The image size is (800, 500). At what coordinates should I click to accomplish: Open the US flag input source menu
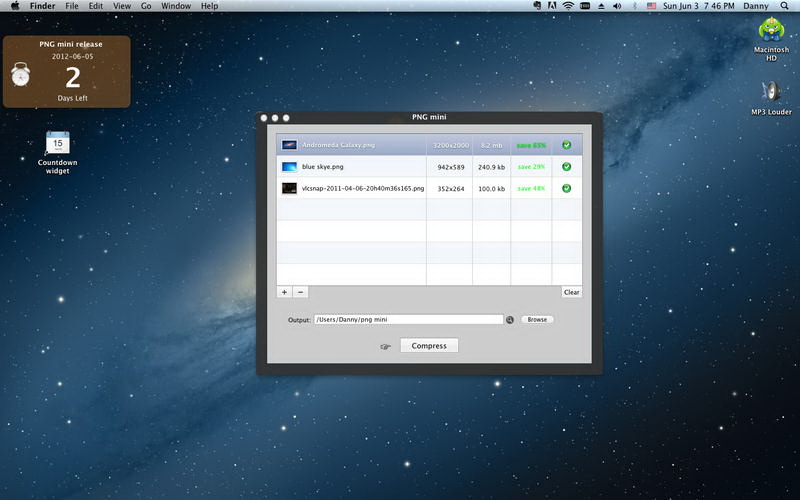(652, 6)
